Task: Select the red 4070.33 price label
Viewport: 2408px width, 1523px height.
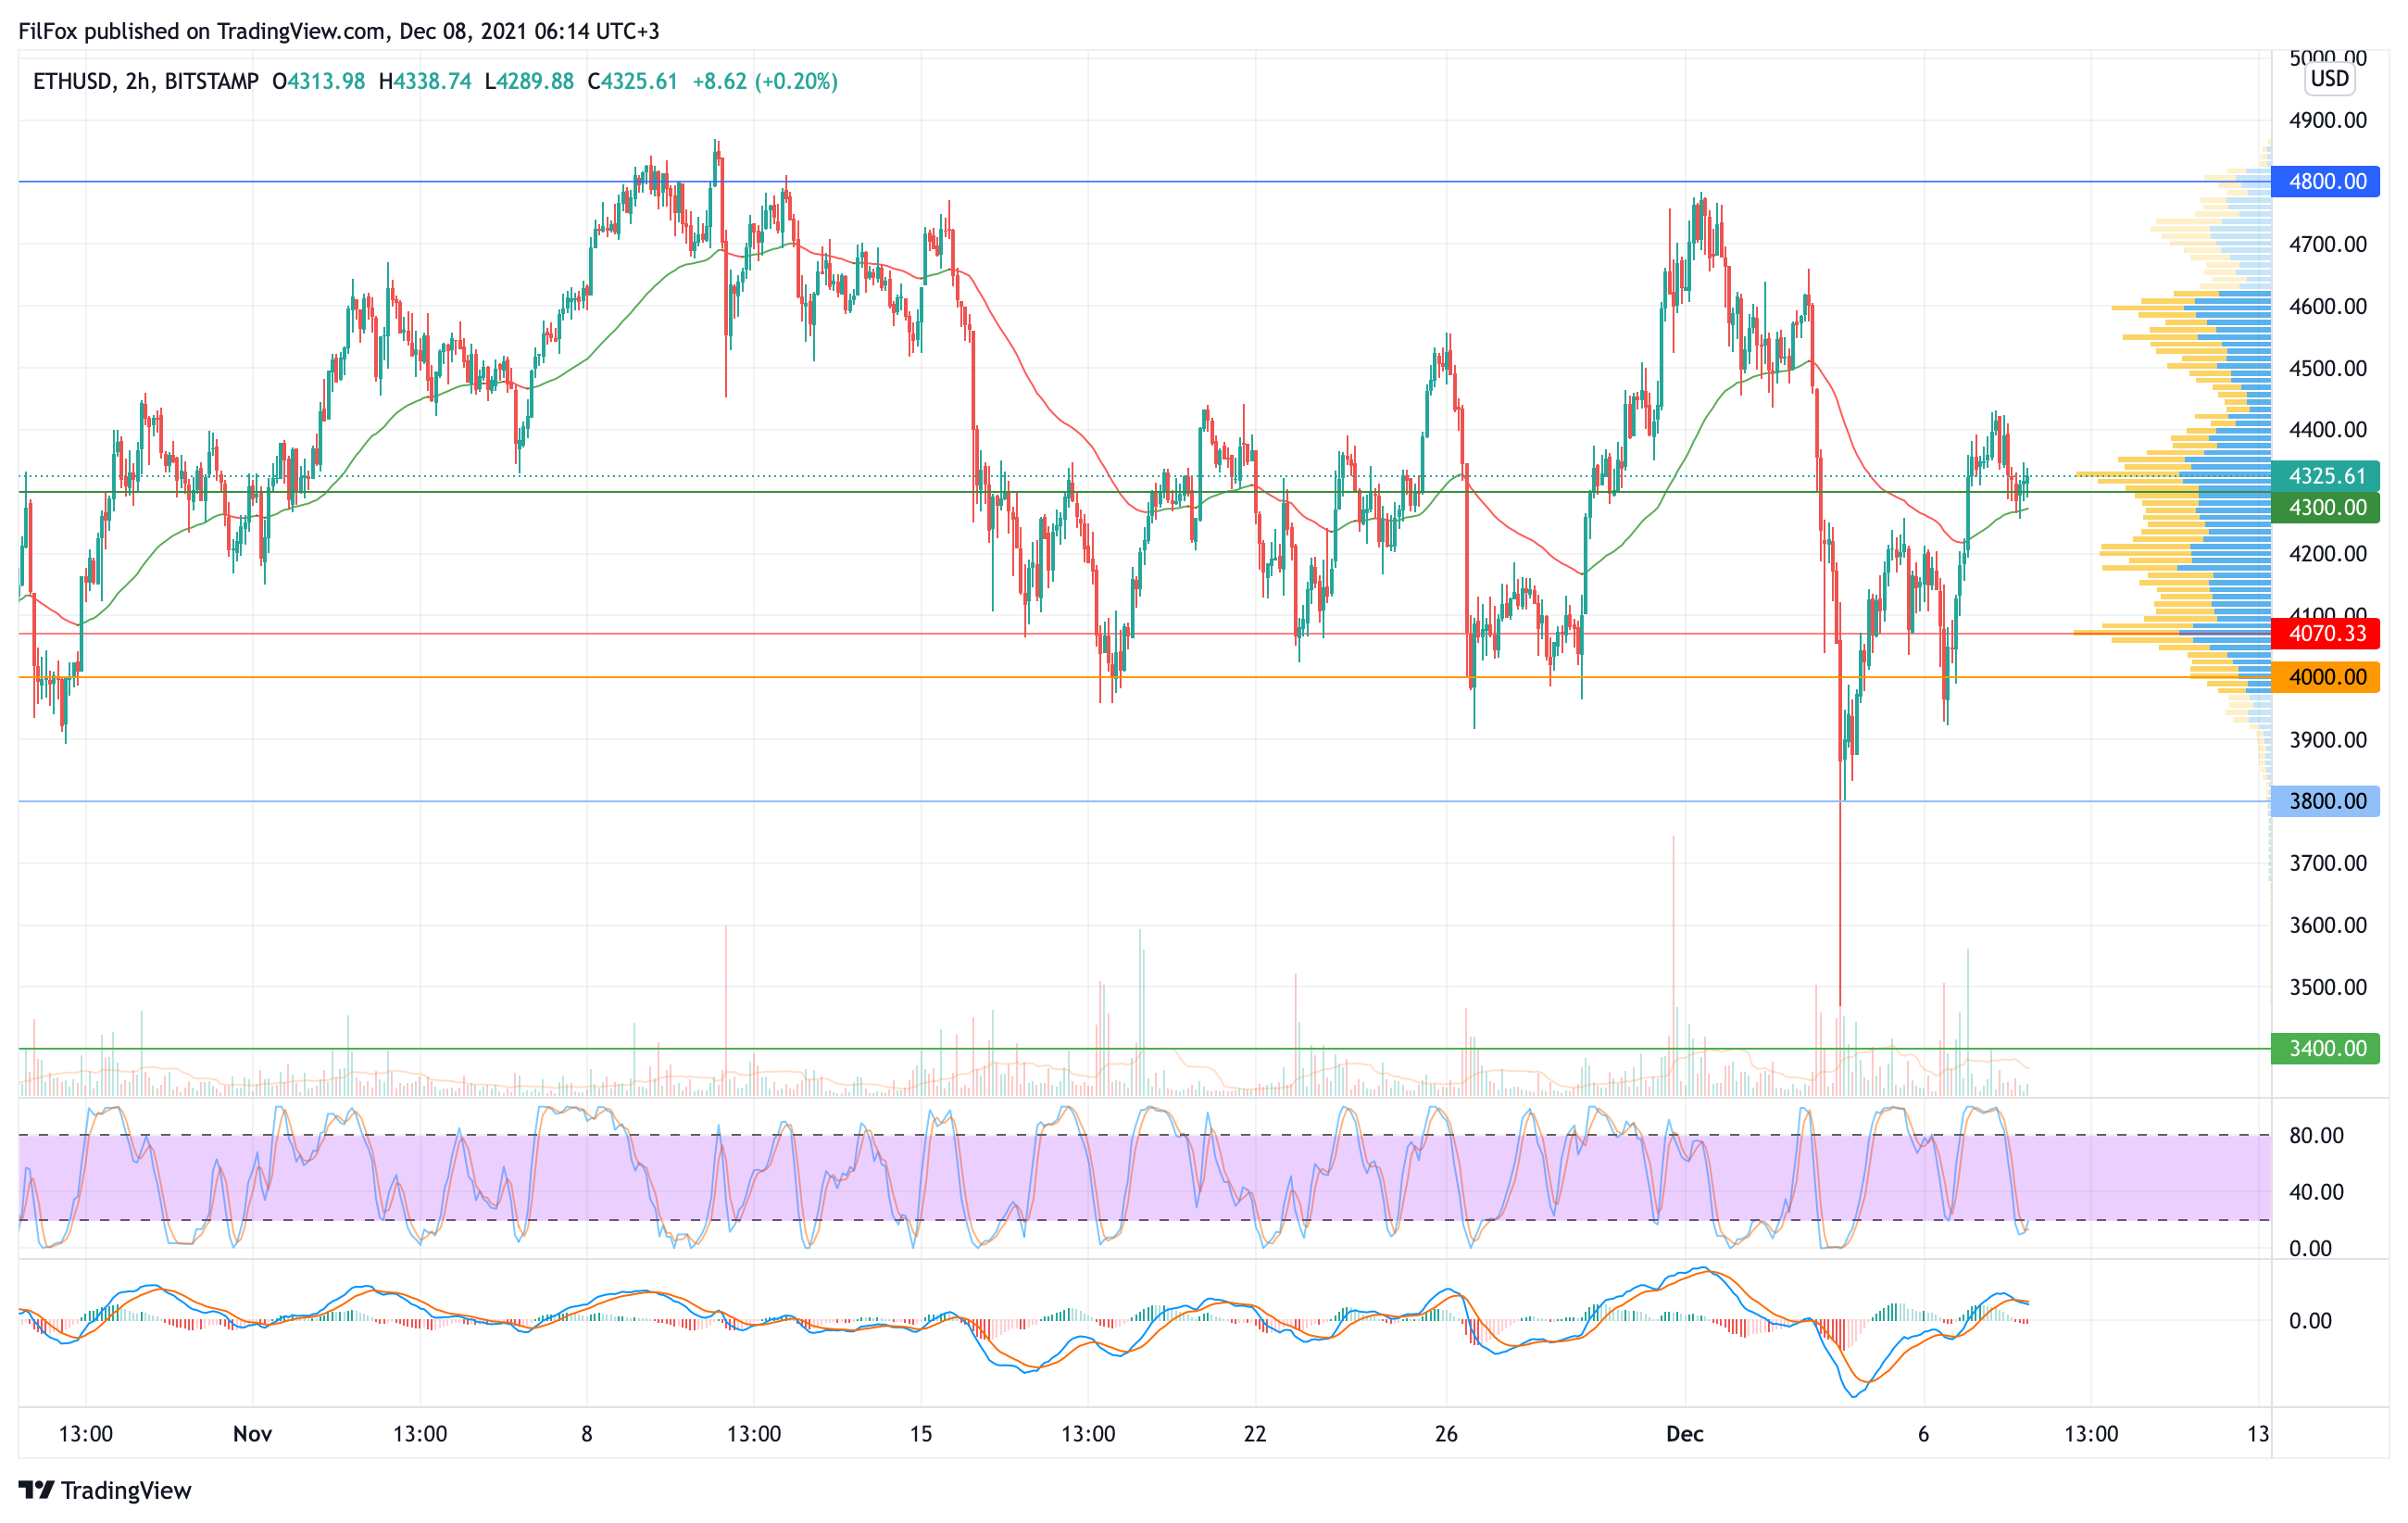Action: coord(2326,634)
